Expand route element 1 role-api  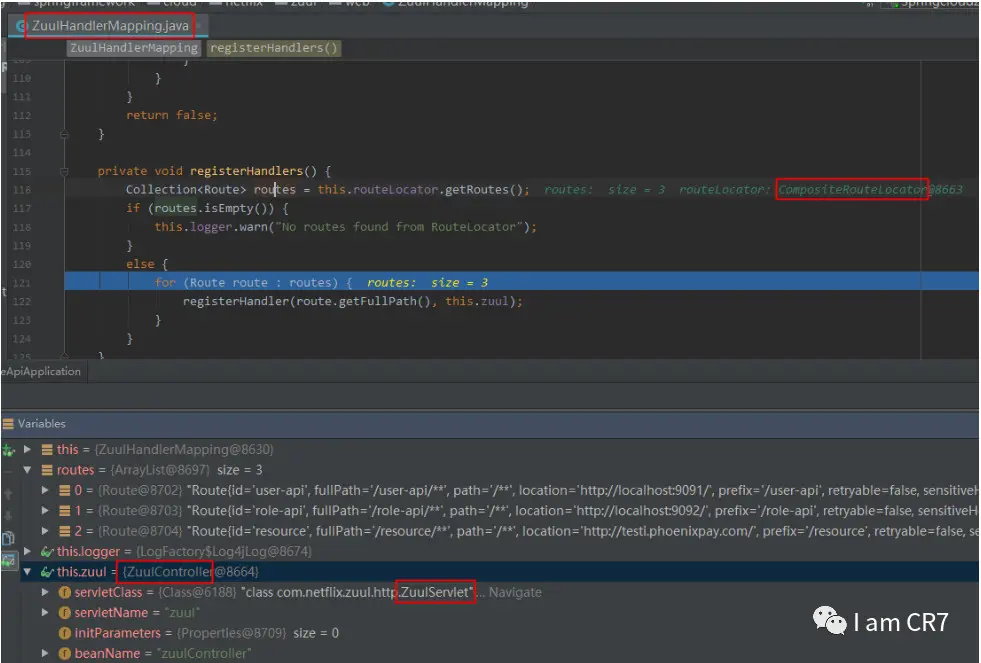pyautogui.click(x=45, y=511)
